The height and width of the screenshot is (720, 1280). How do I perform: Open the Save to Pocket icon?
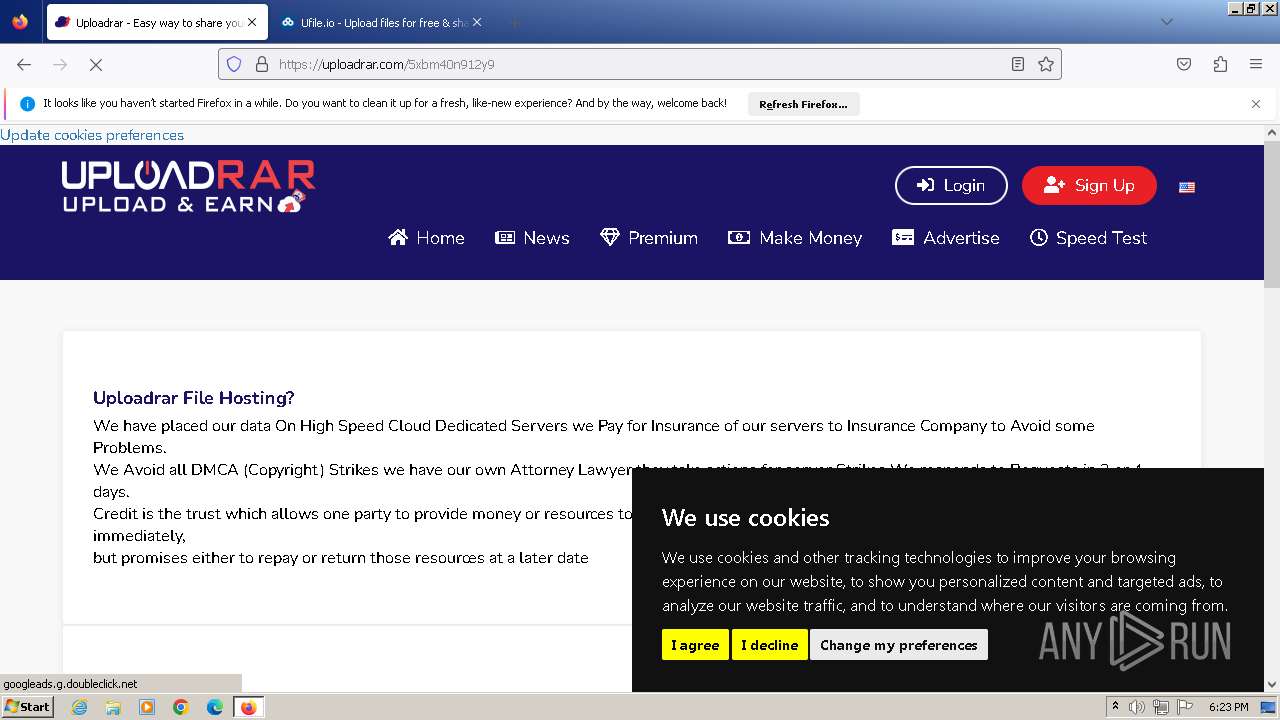pos(1184,64)
